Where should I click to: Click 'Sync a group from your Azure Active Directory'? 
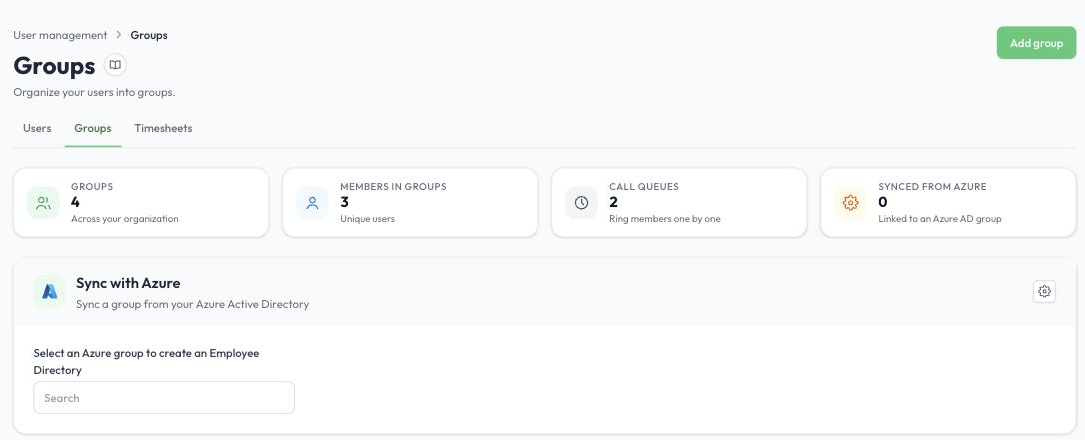click(192, 304)
